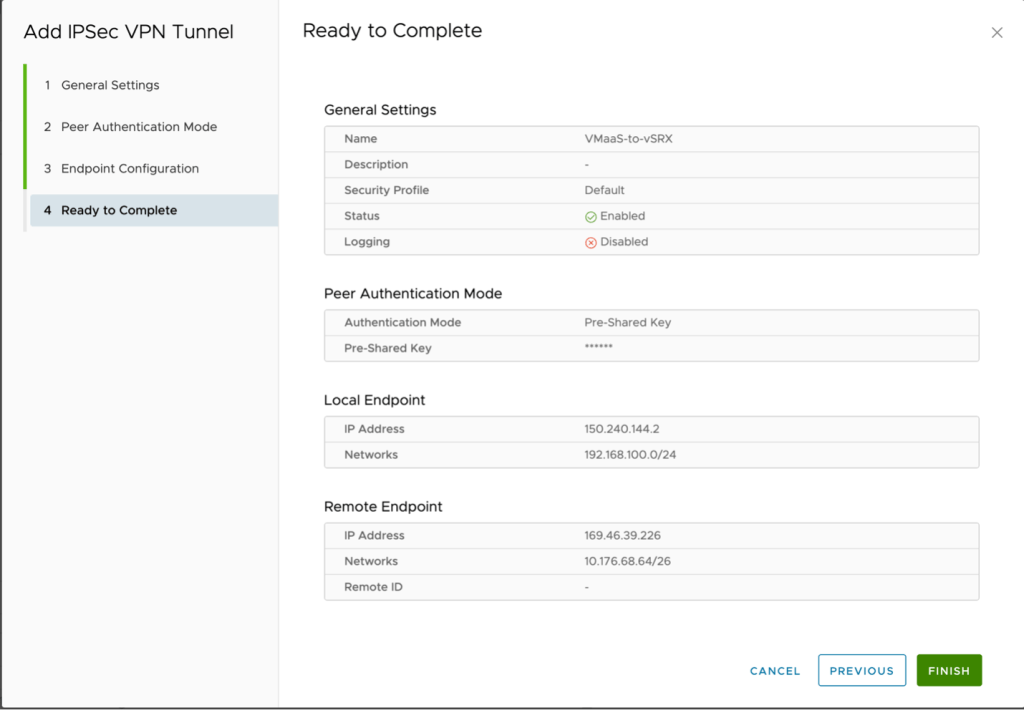Image resolution: width=1024 pixels, height=713 pixels.
Task: Click the Authentication Mode Pre-Shared Key value
Action: pos(627,323)
